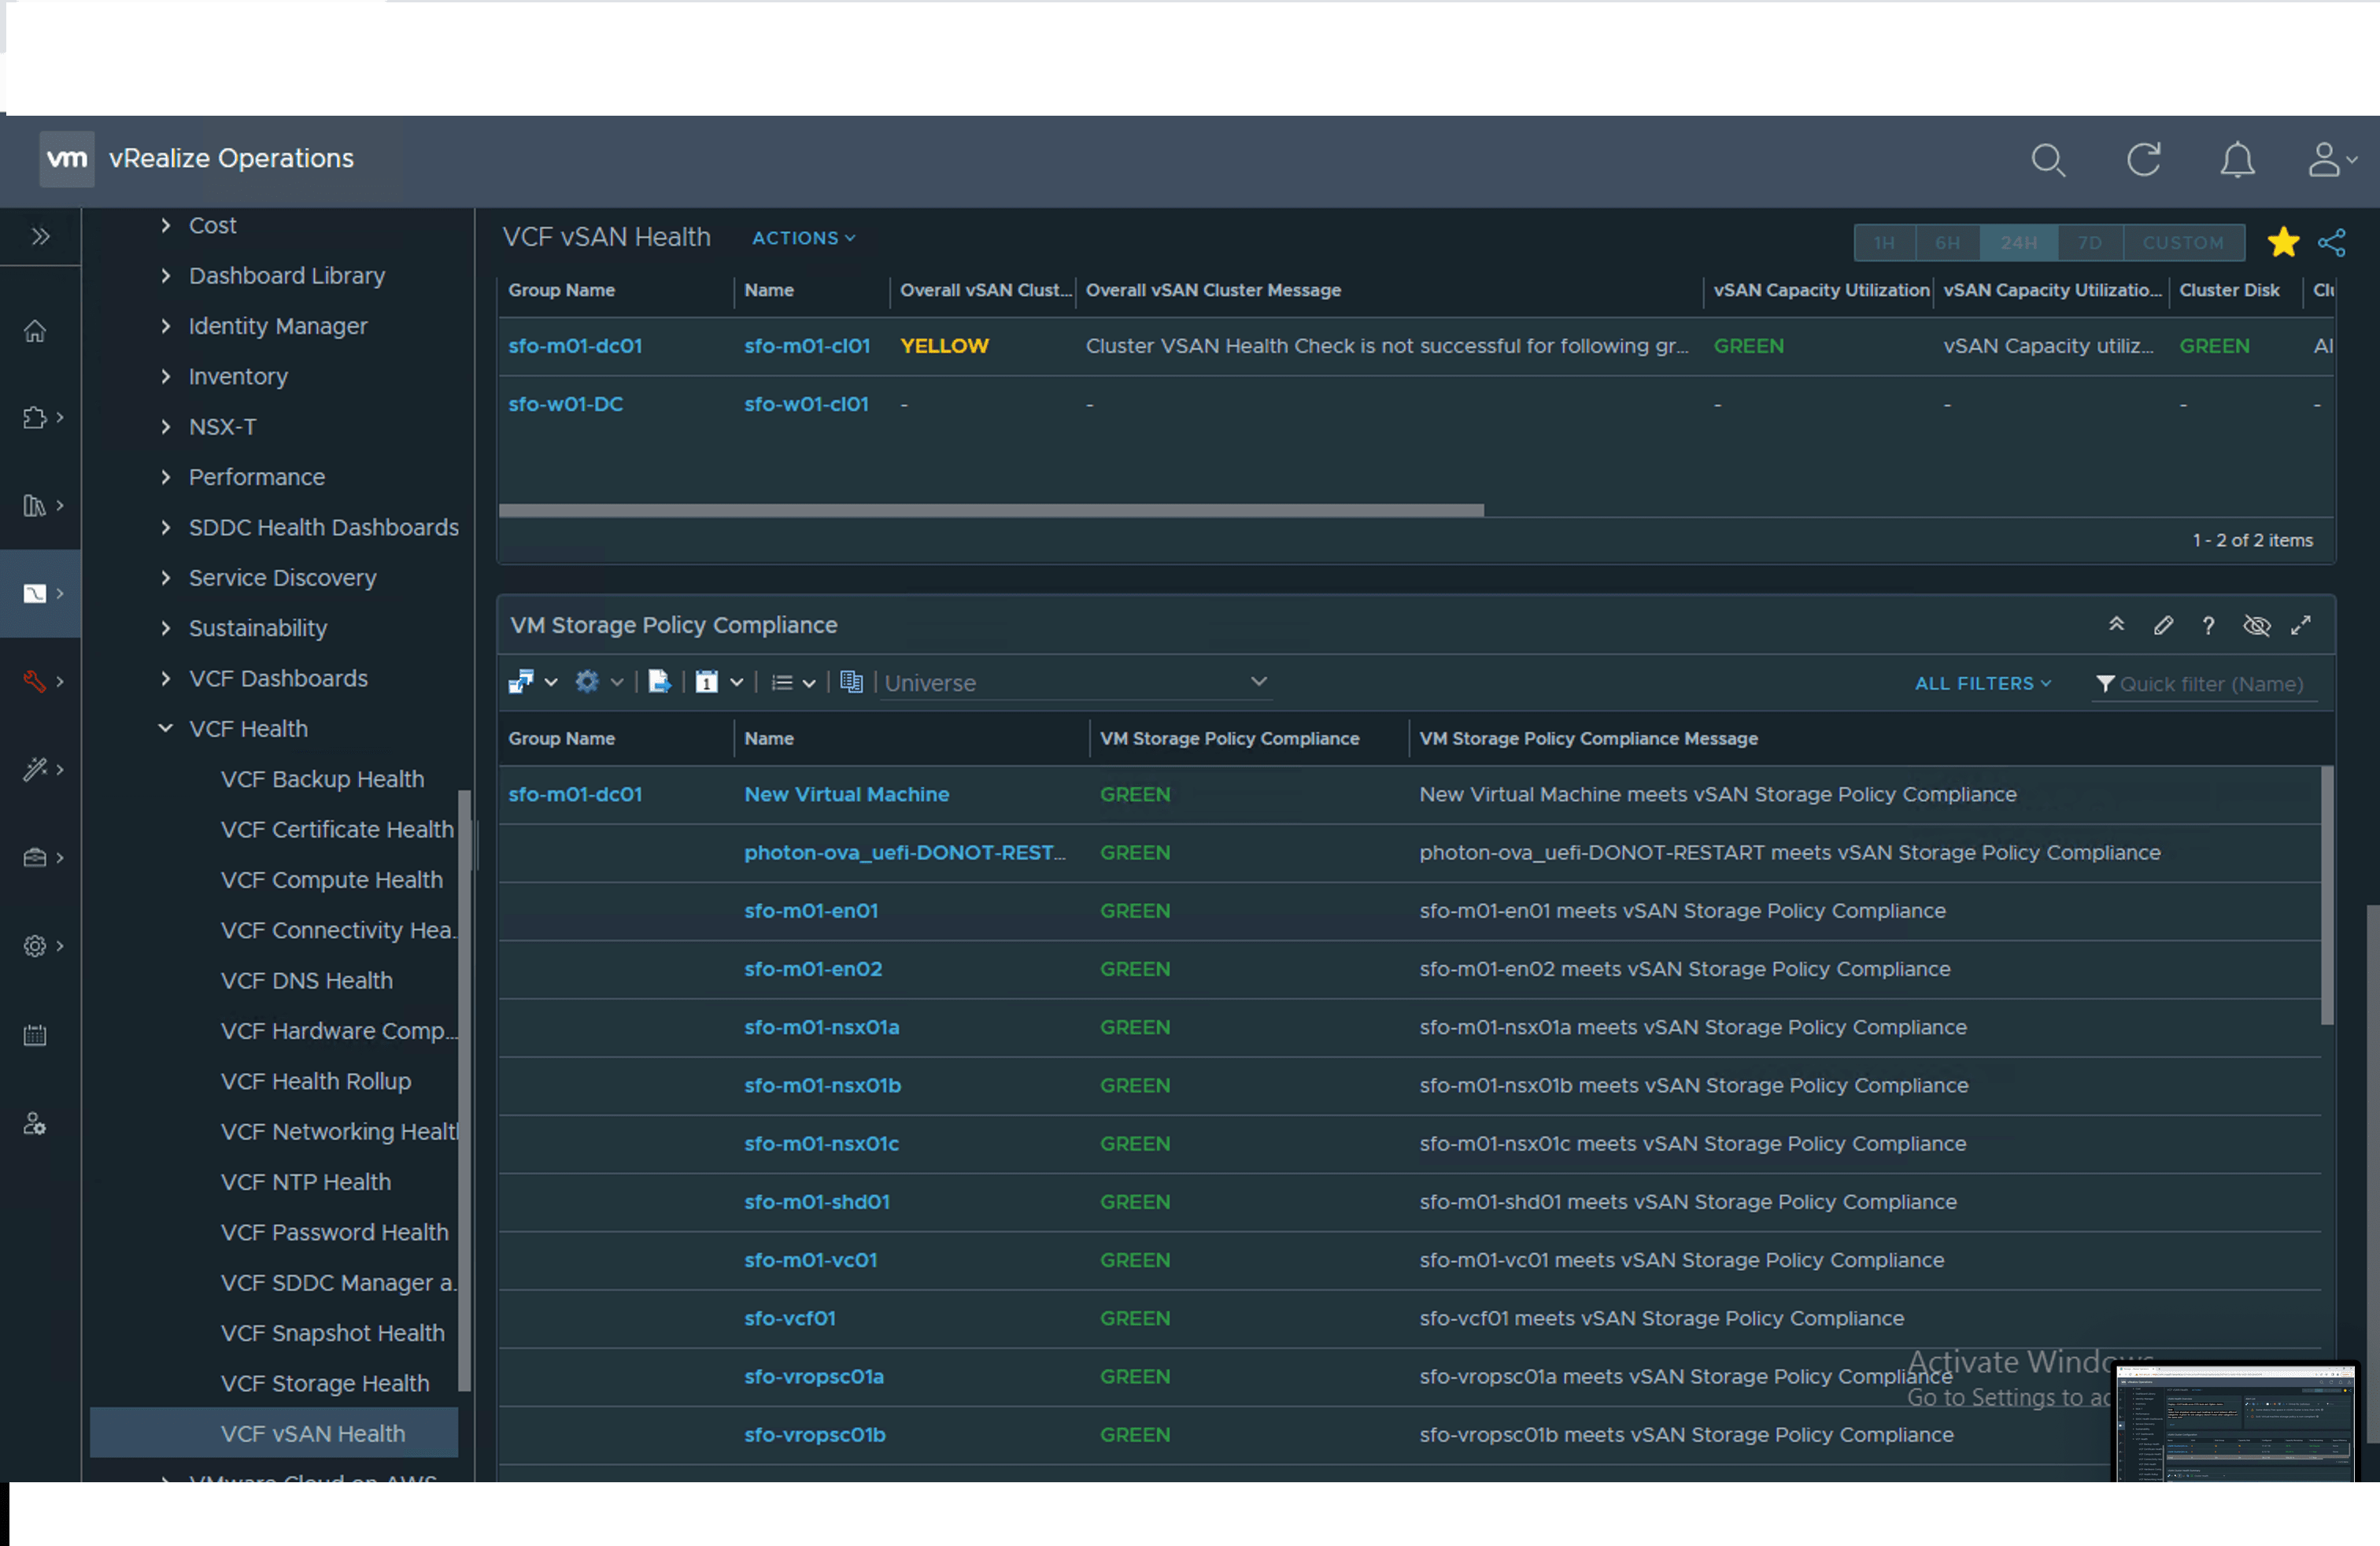Expand the ALL FILTERS dropdown
The width and height of the screenshot is (2380, 1546).
point(1982,684)
